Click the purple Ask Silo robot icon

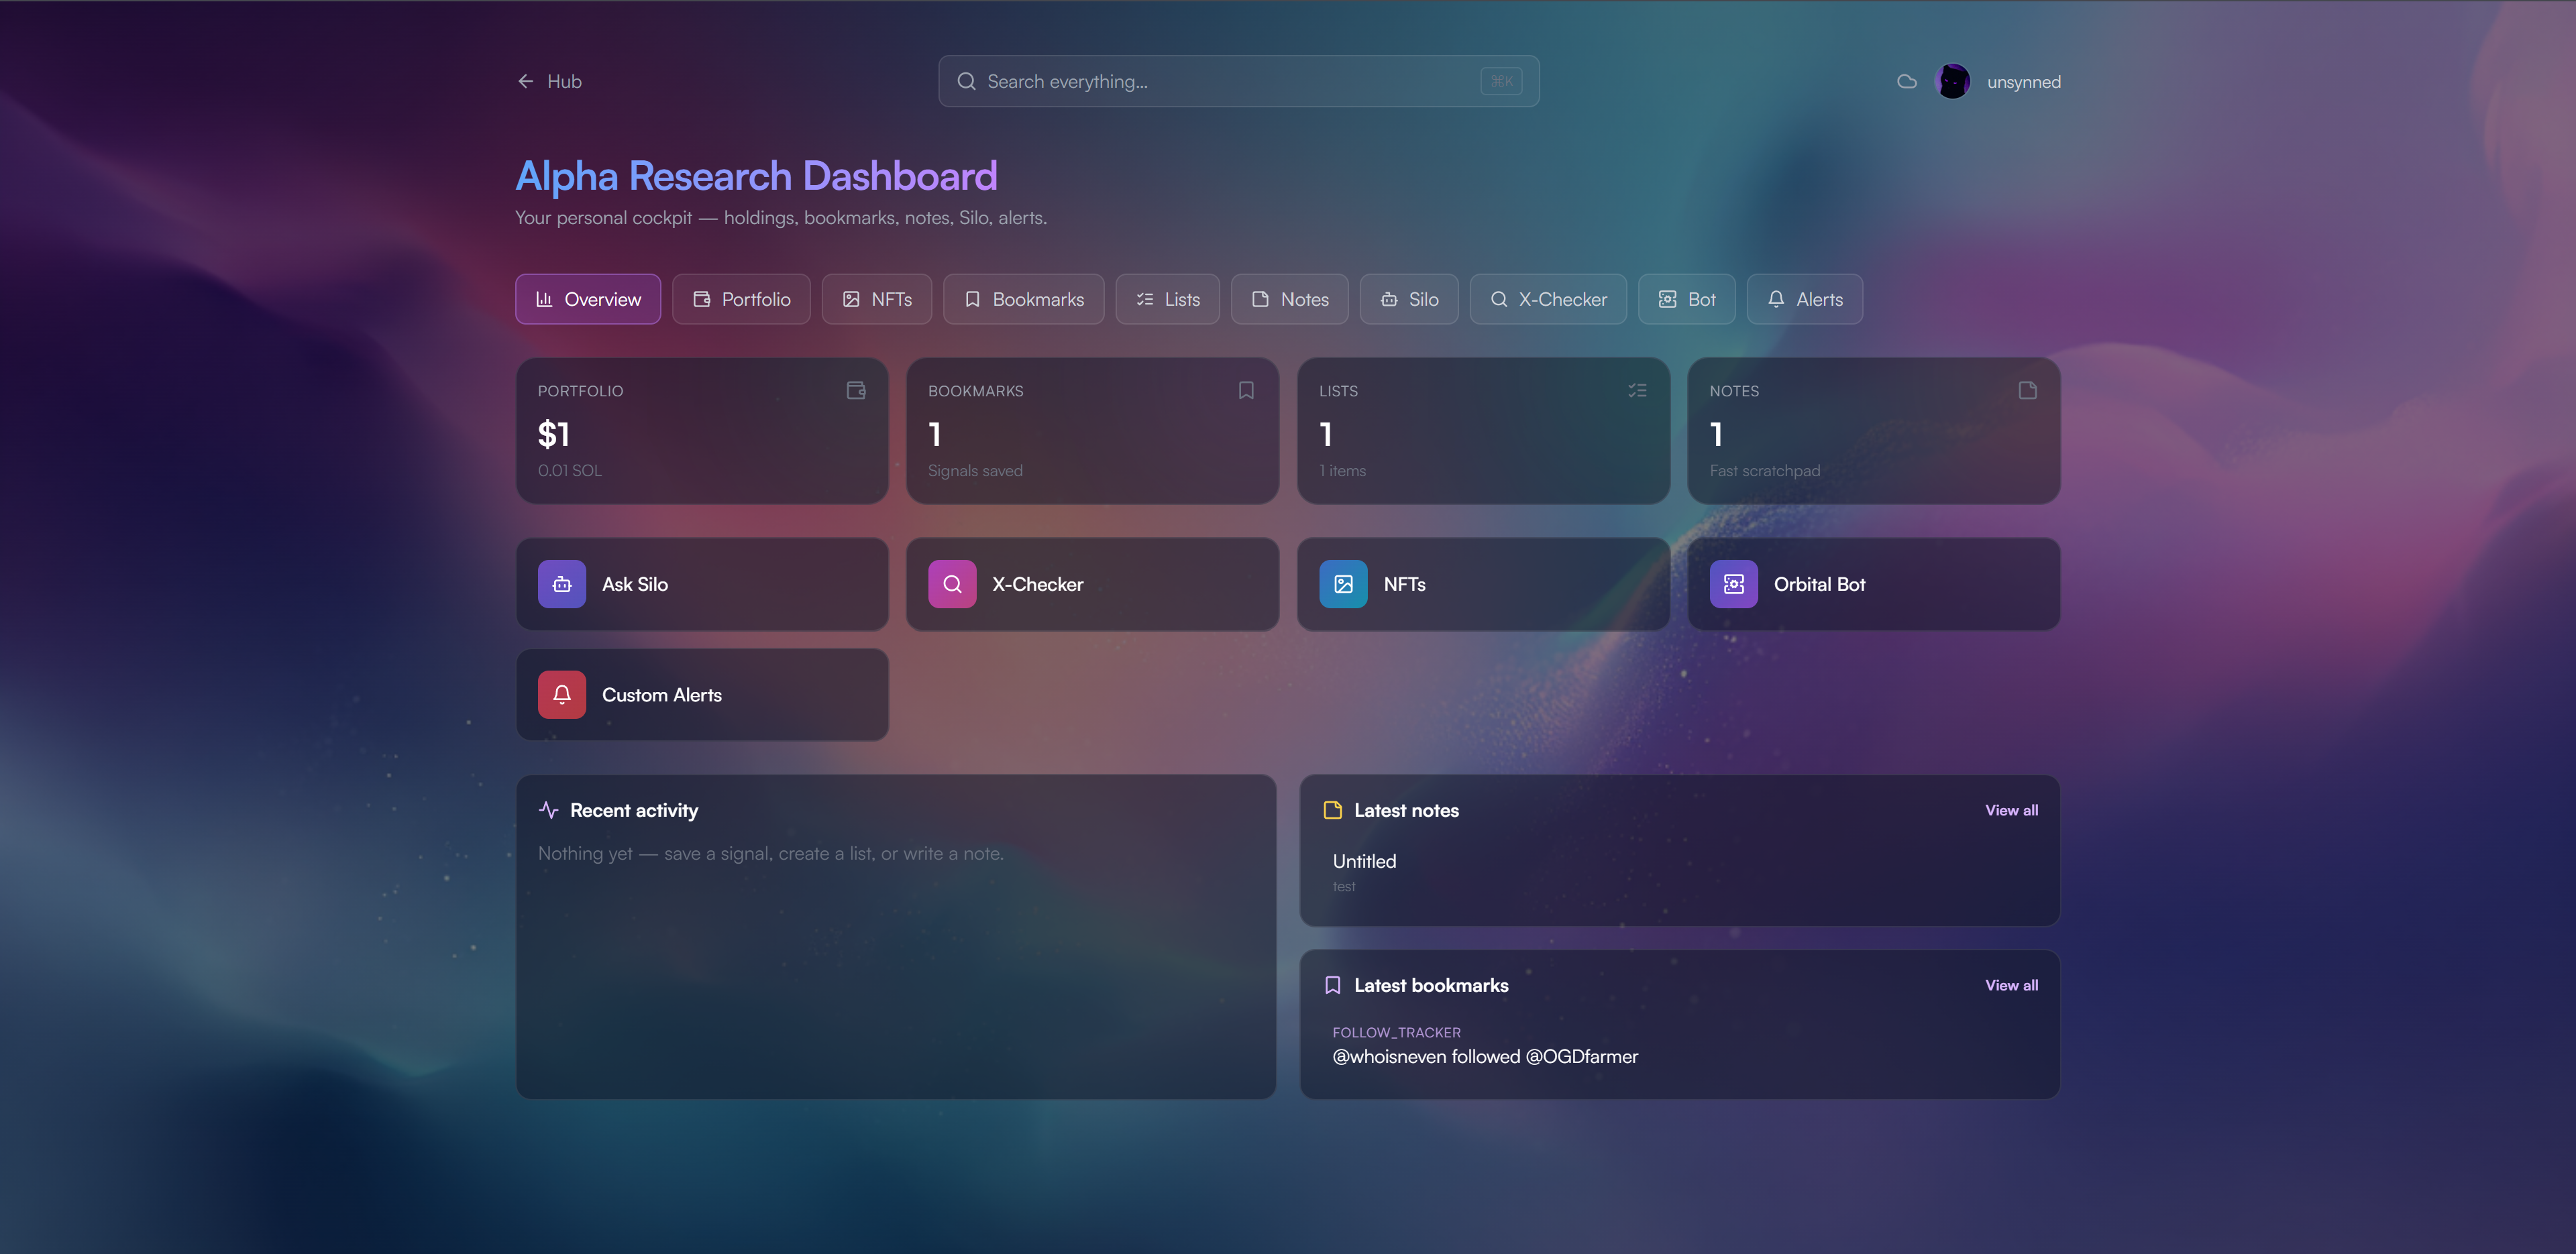562,584
